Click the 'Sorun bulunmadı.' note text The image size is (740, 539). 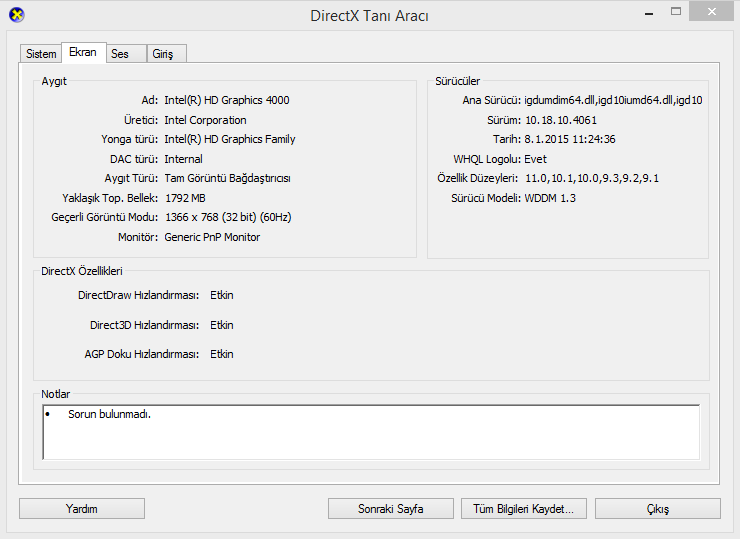(x=109, y=414)
